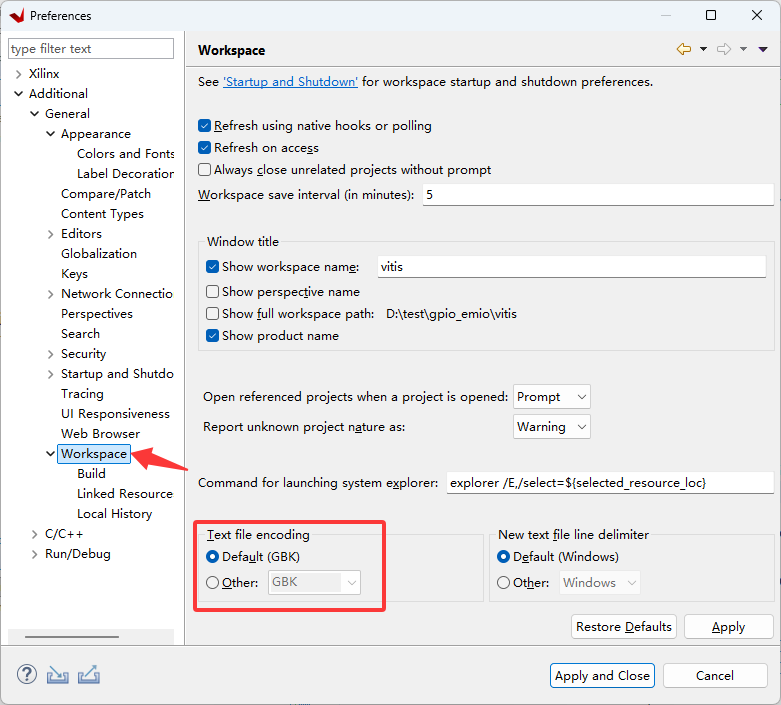The width and height of the screenshot is (781, 705).
Task: Click the workspace name field 'vitis'
Action: 571,267
